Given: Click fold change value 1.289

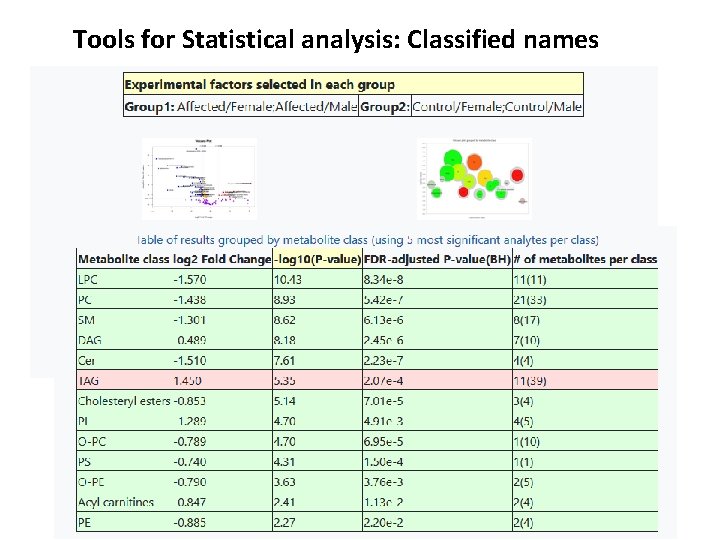Looking at the screenshot, I should tap(192, 421).
